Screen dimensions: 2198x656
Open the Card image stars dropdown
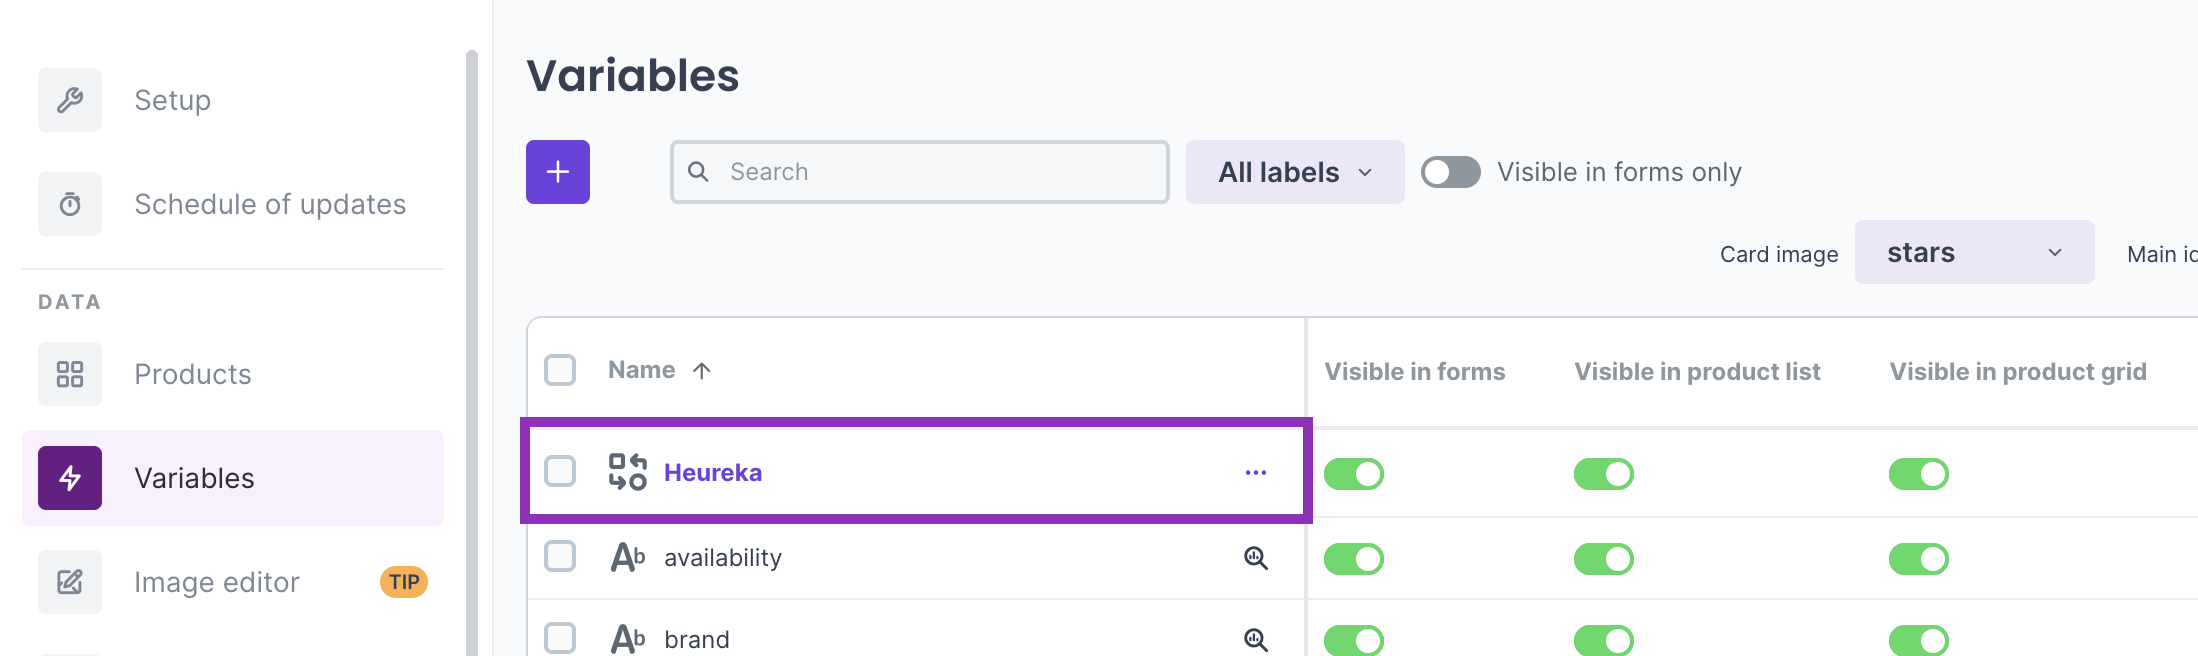tap(1974, 253)
